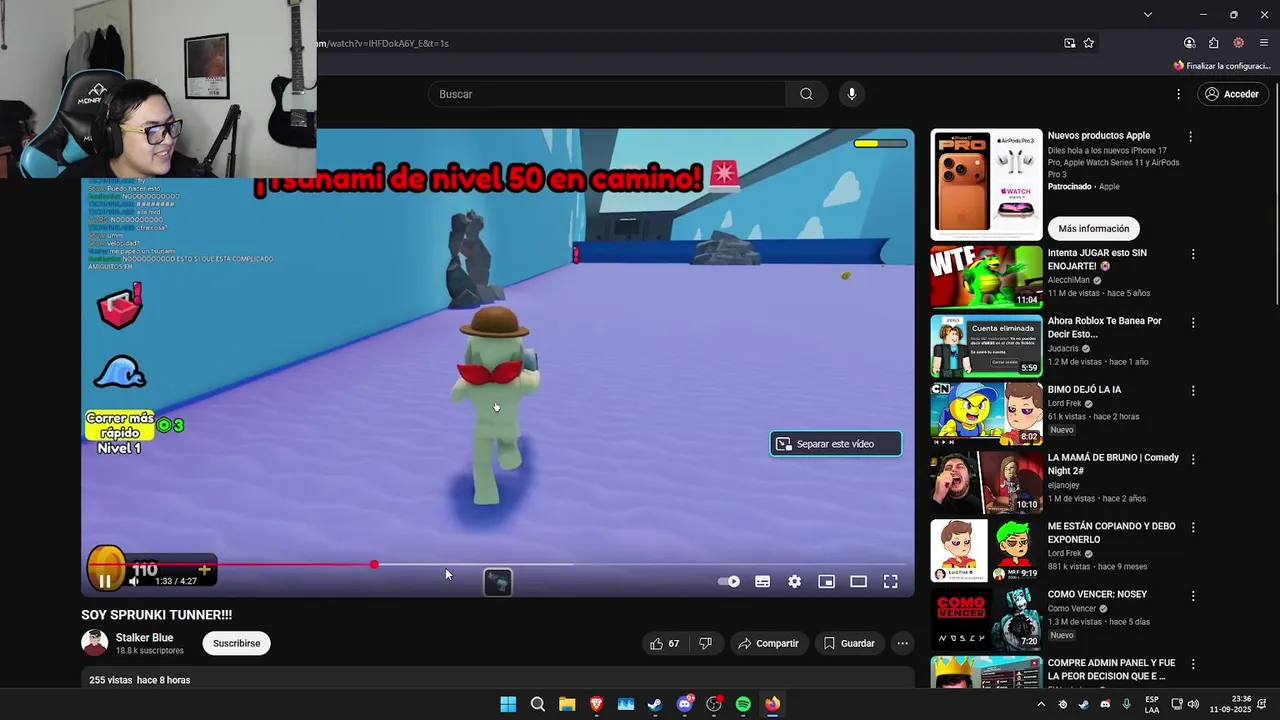The height and width of the screenshot is (720, 1280).
Task: Open Brave browser from taskbar
Action: tap(596, 704)
